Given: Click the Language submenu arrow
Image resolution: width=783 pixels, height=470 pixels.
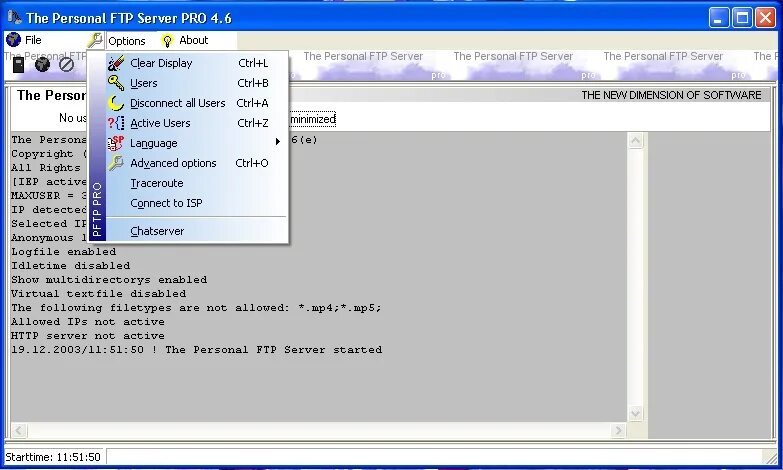Looking at the screenshot, I should click(278, 142).
